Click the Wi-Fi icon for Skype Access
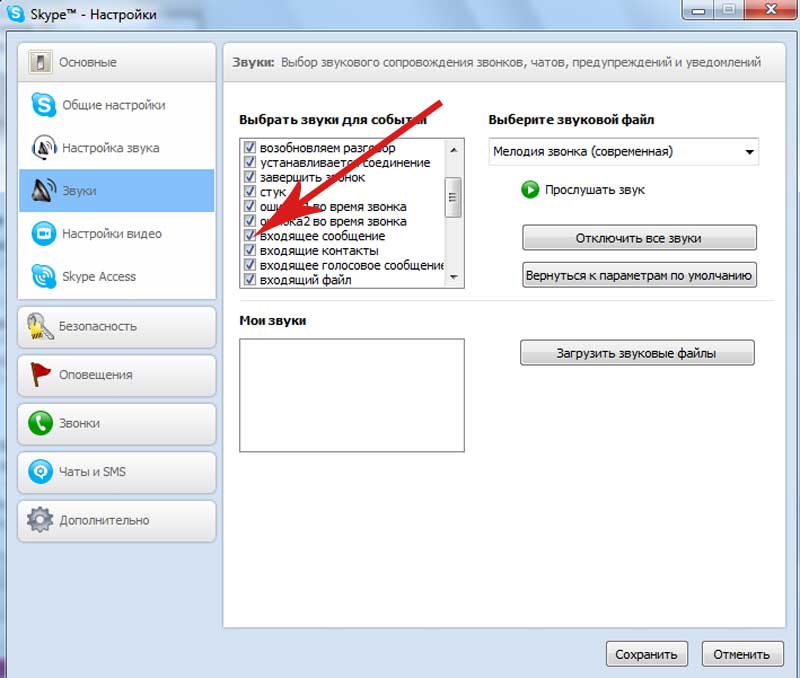 click(43, 276)
